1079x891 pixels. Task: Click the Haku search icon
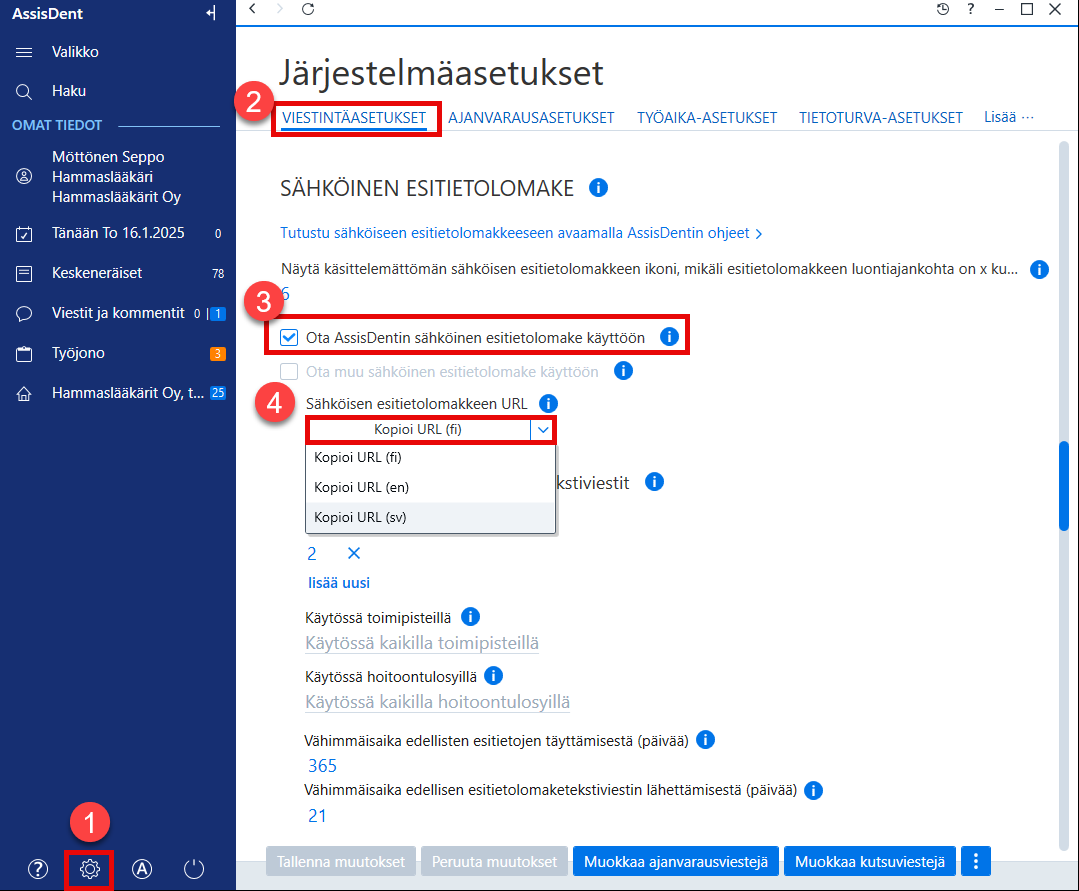(24, 92)
